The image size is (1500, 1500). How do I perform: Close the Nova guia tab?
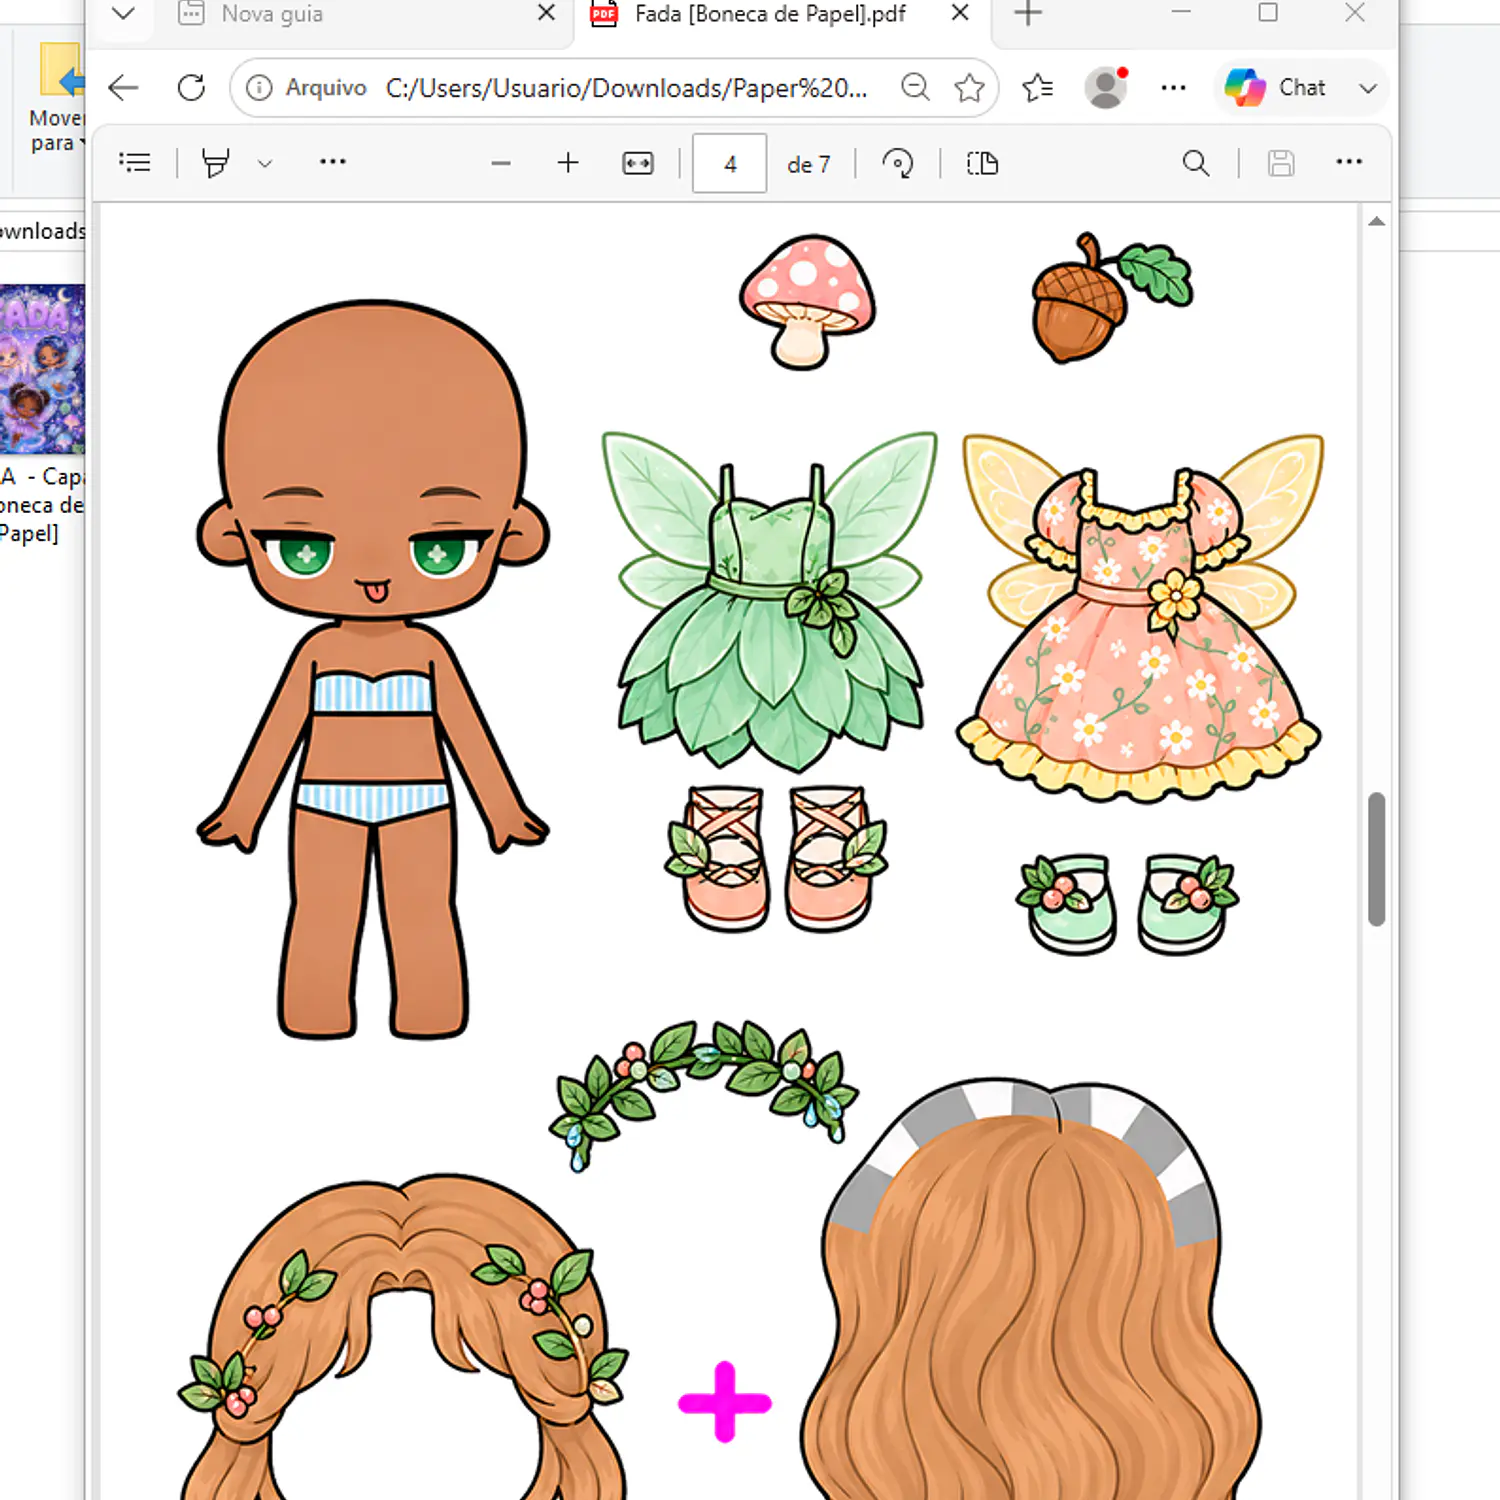click(546, 13)
